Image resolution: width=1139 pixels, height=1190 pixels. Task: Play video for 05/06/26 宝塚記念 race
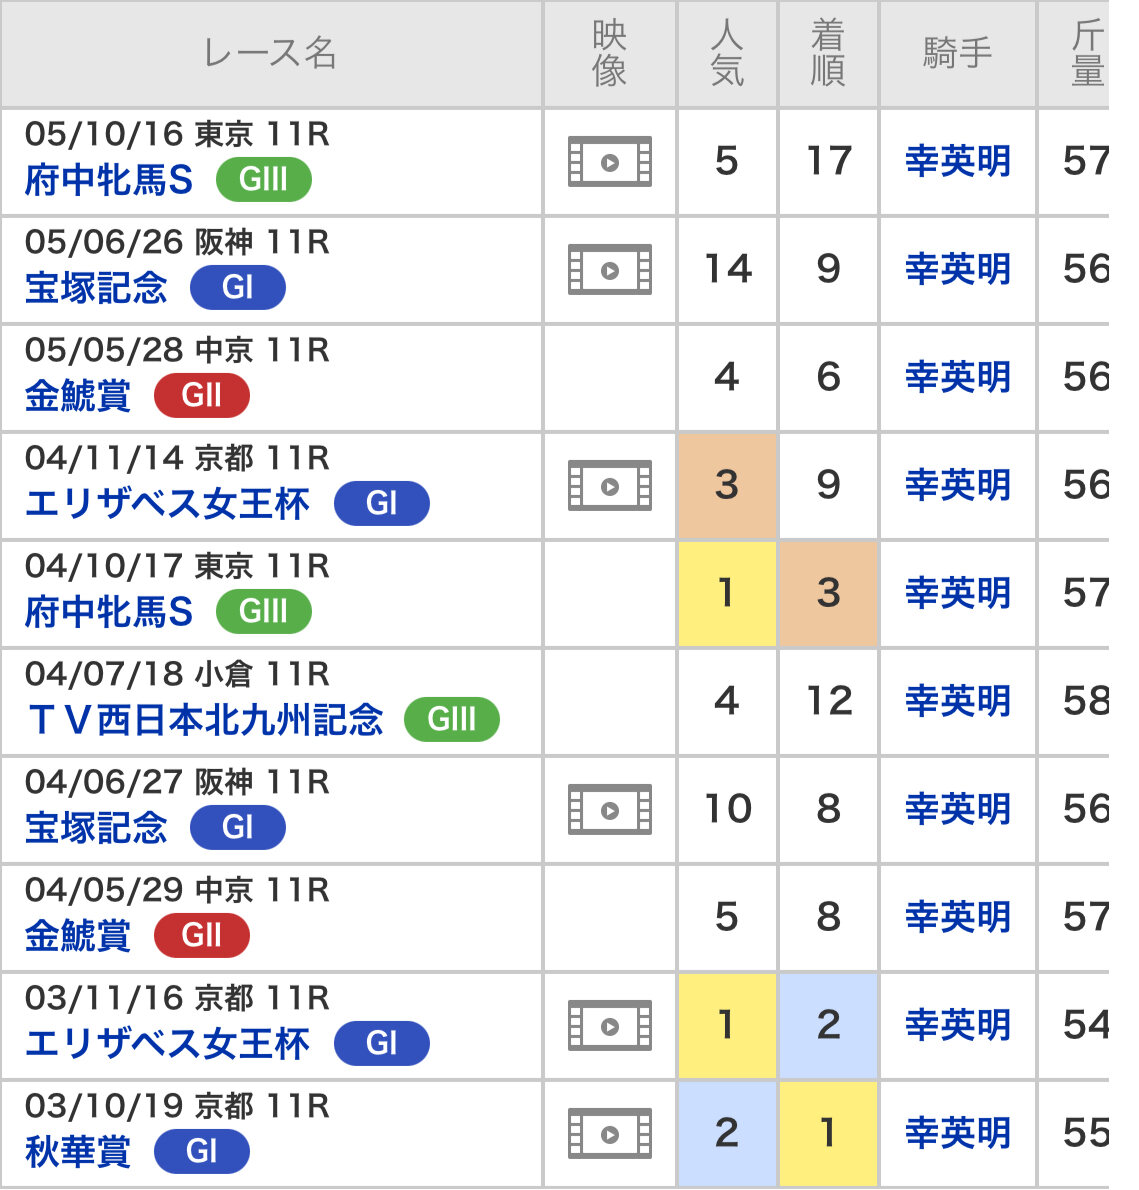coord(610,270)
